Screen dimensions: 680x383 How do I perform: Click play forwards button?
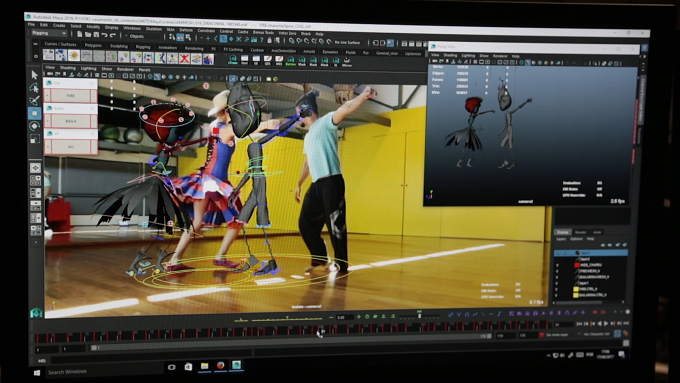click(606, 324)
